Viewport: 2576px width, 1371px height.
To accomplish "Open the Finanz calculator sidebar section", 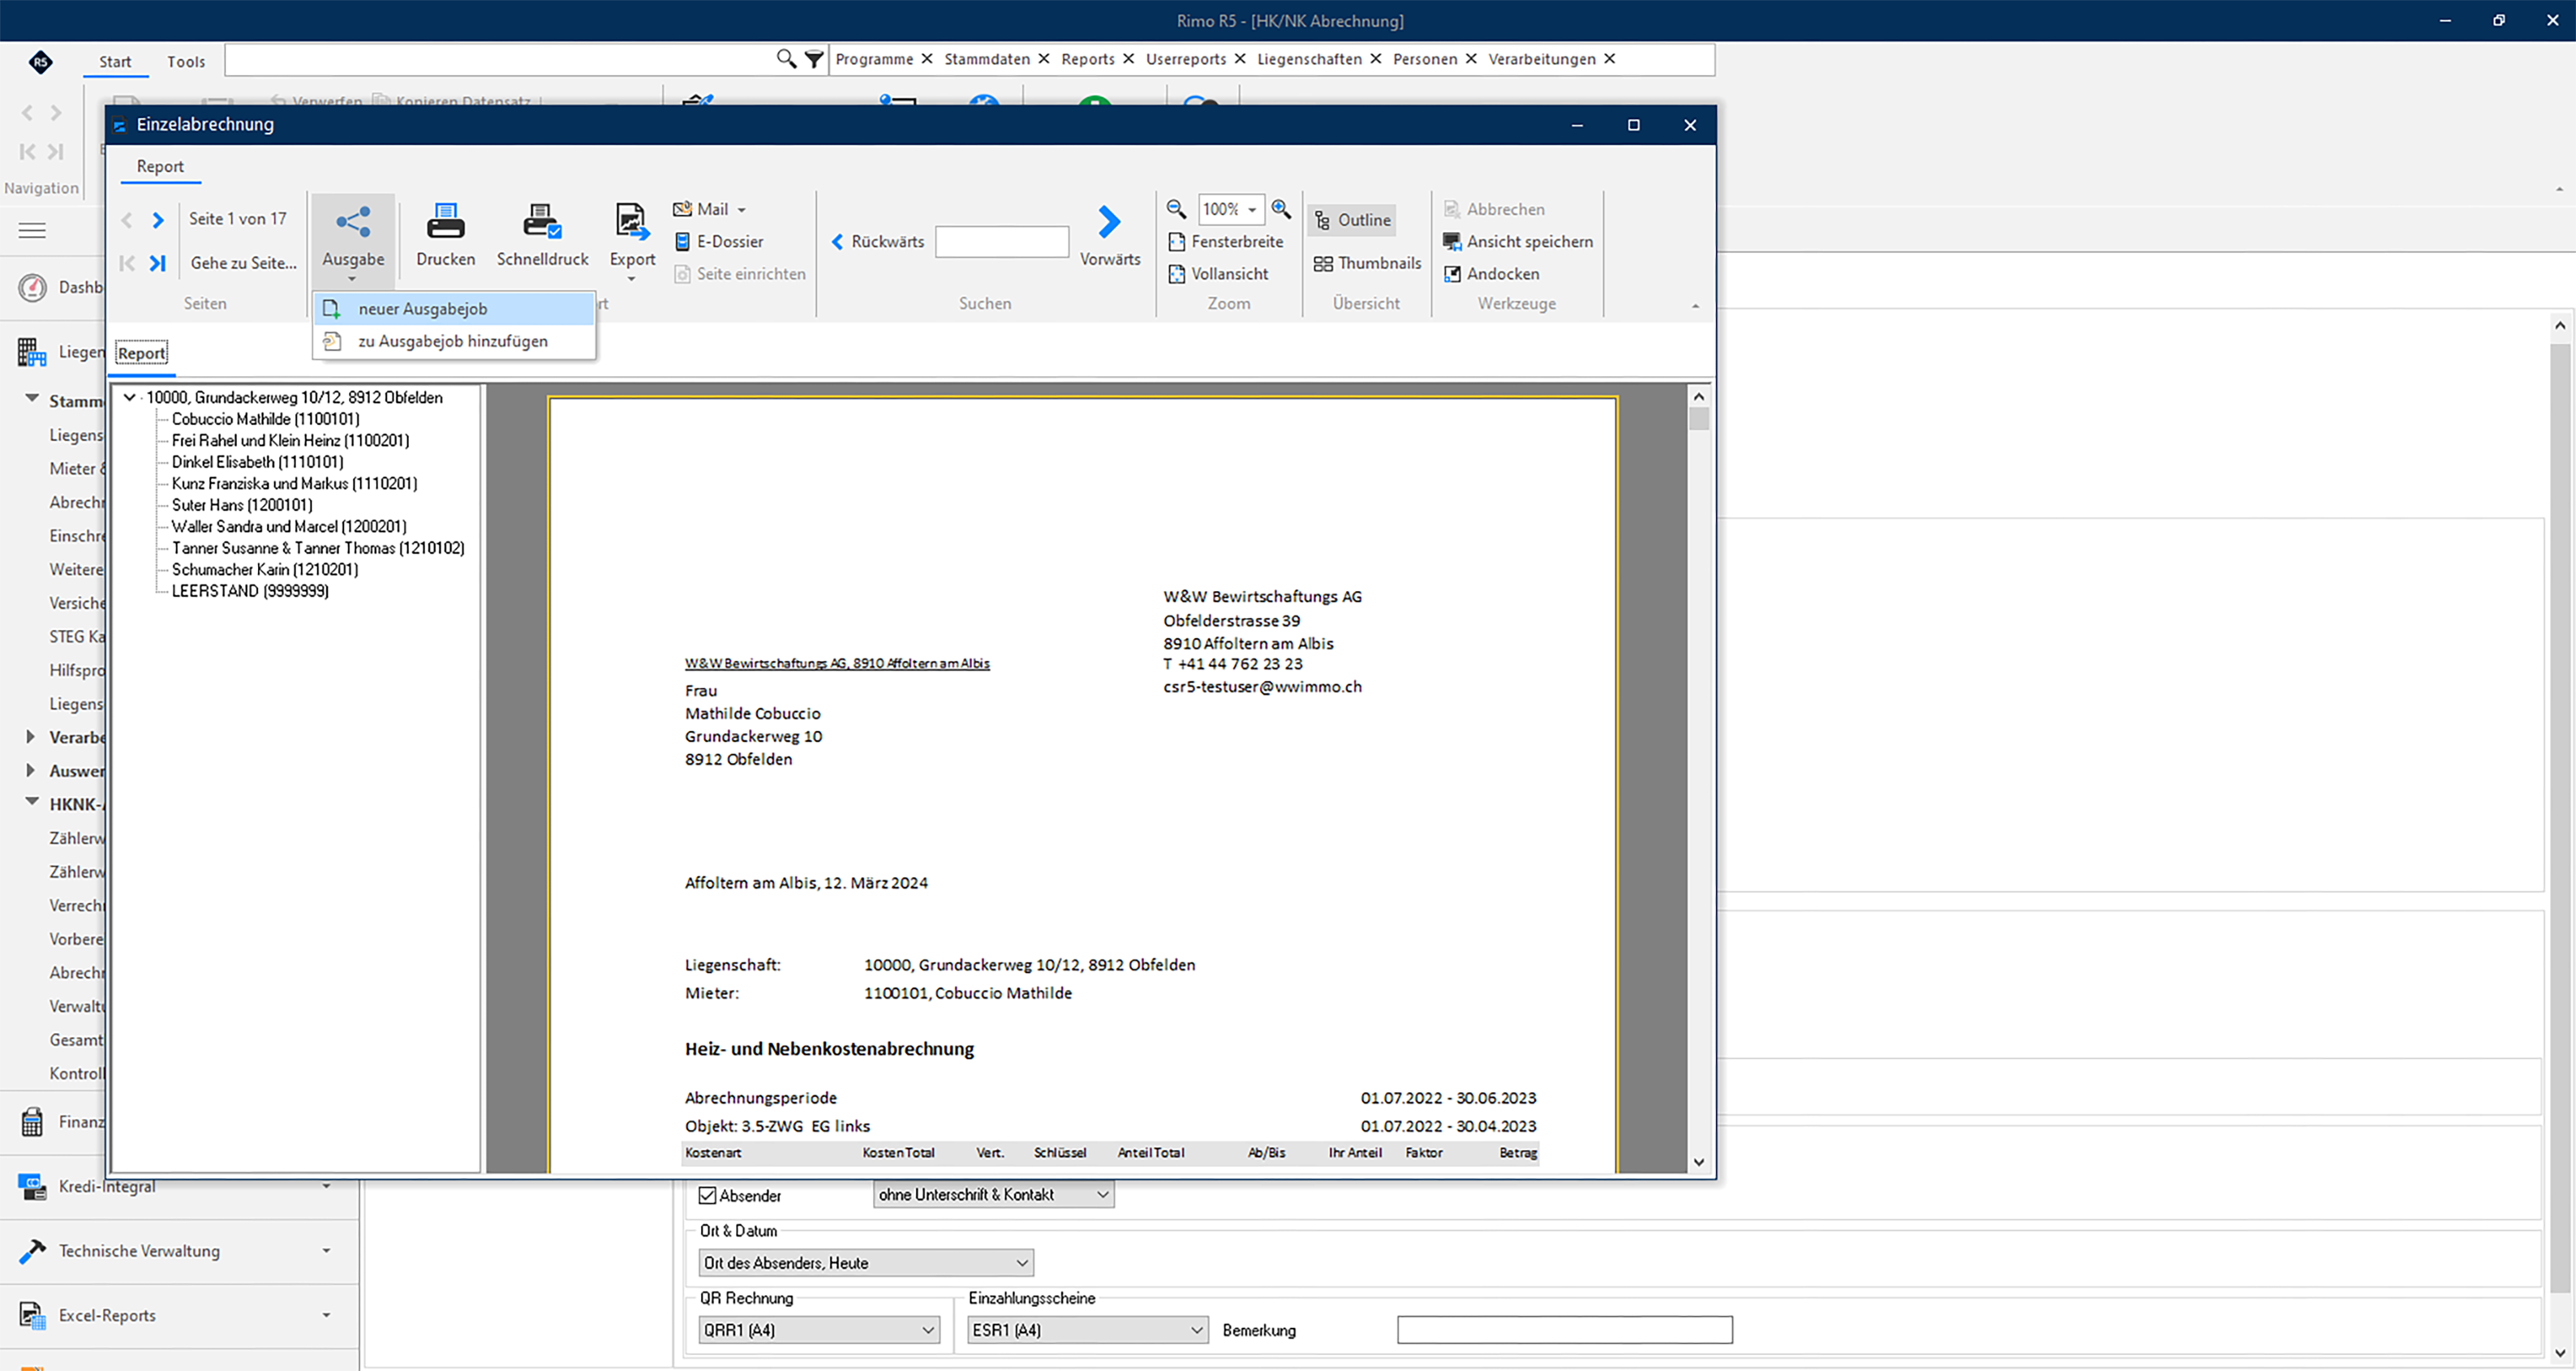I will 32,1122.
